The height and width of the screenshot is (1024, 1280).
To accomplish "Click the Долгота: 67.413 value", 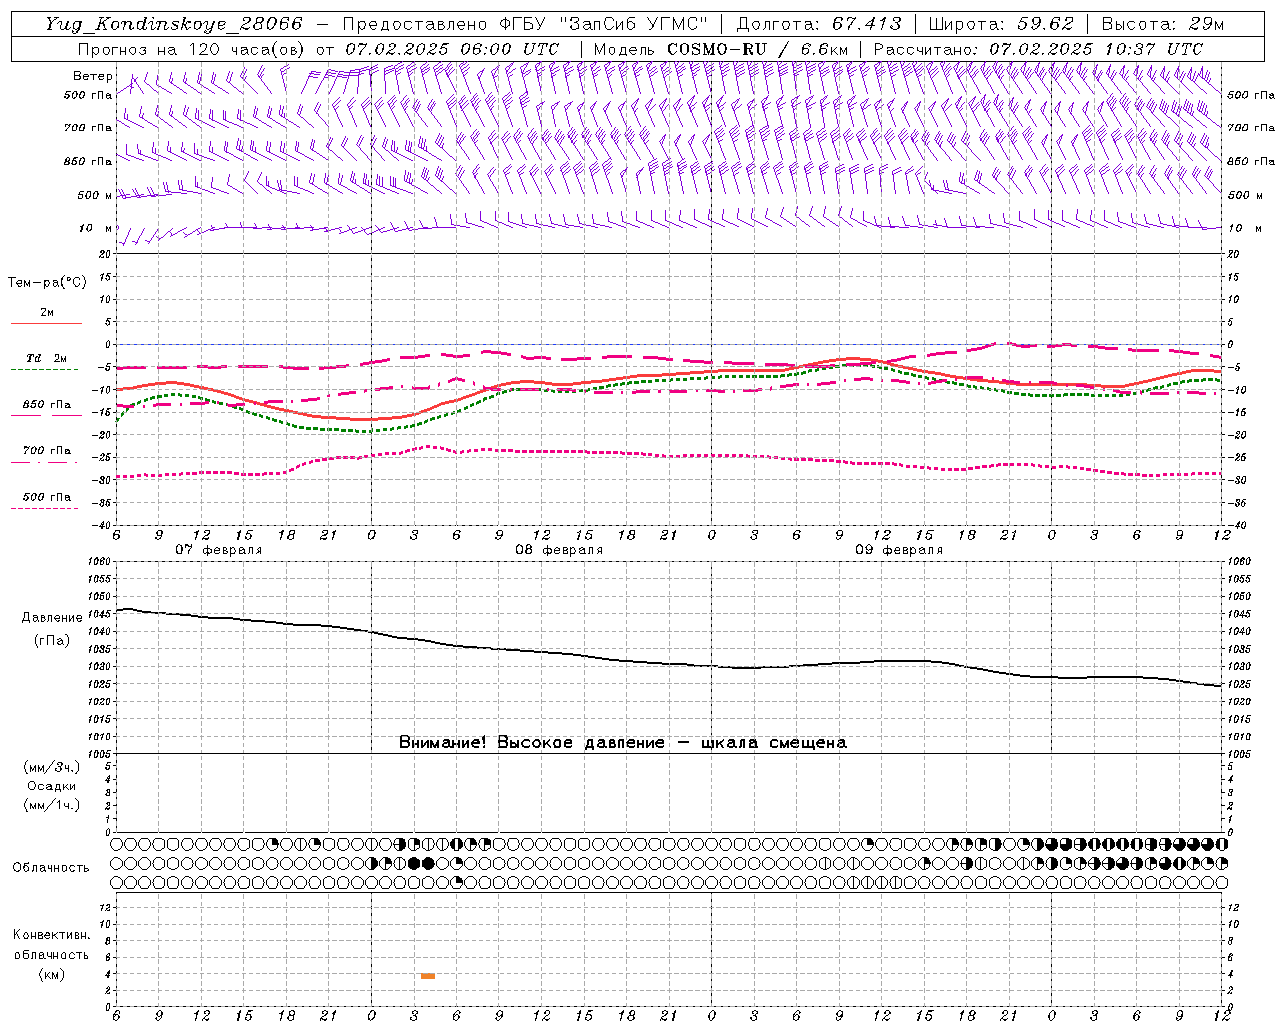I will (818, 24).
